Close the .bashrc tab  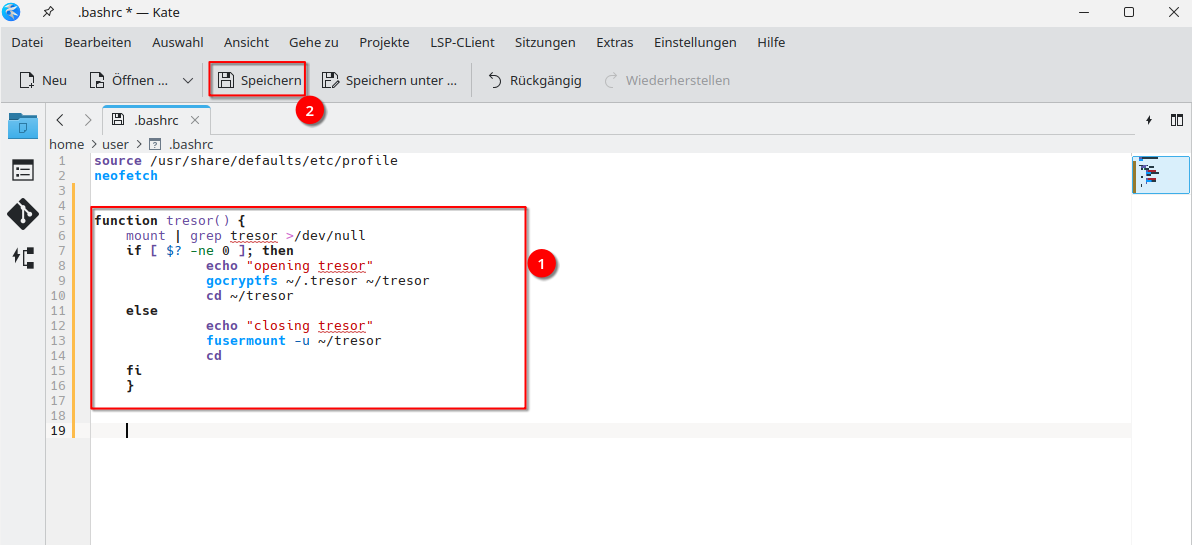click(x=195, y=120)
